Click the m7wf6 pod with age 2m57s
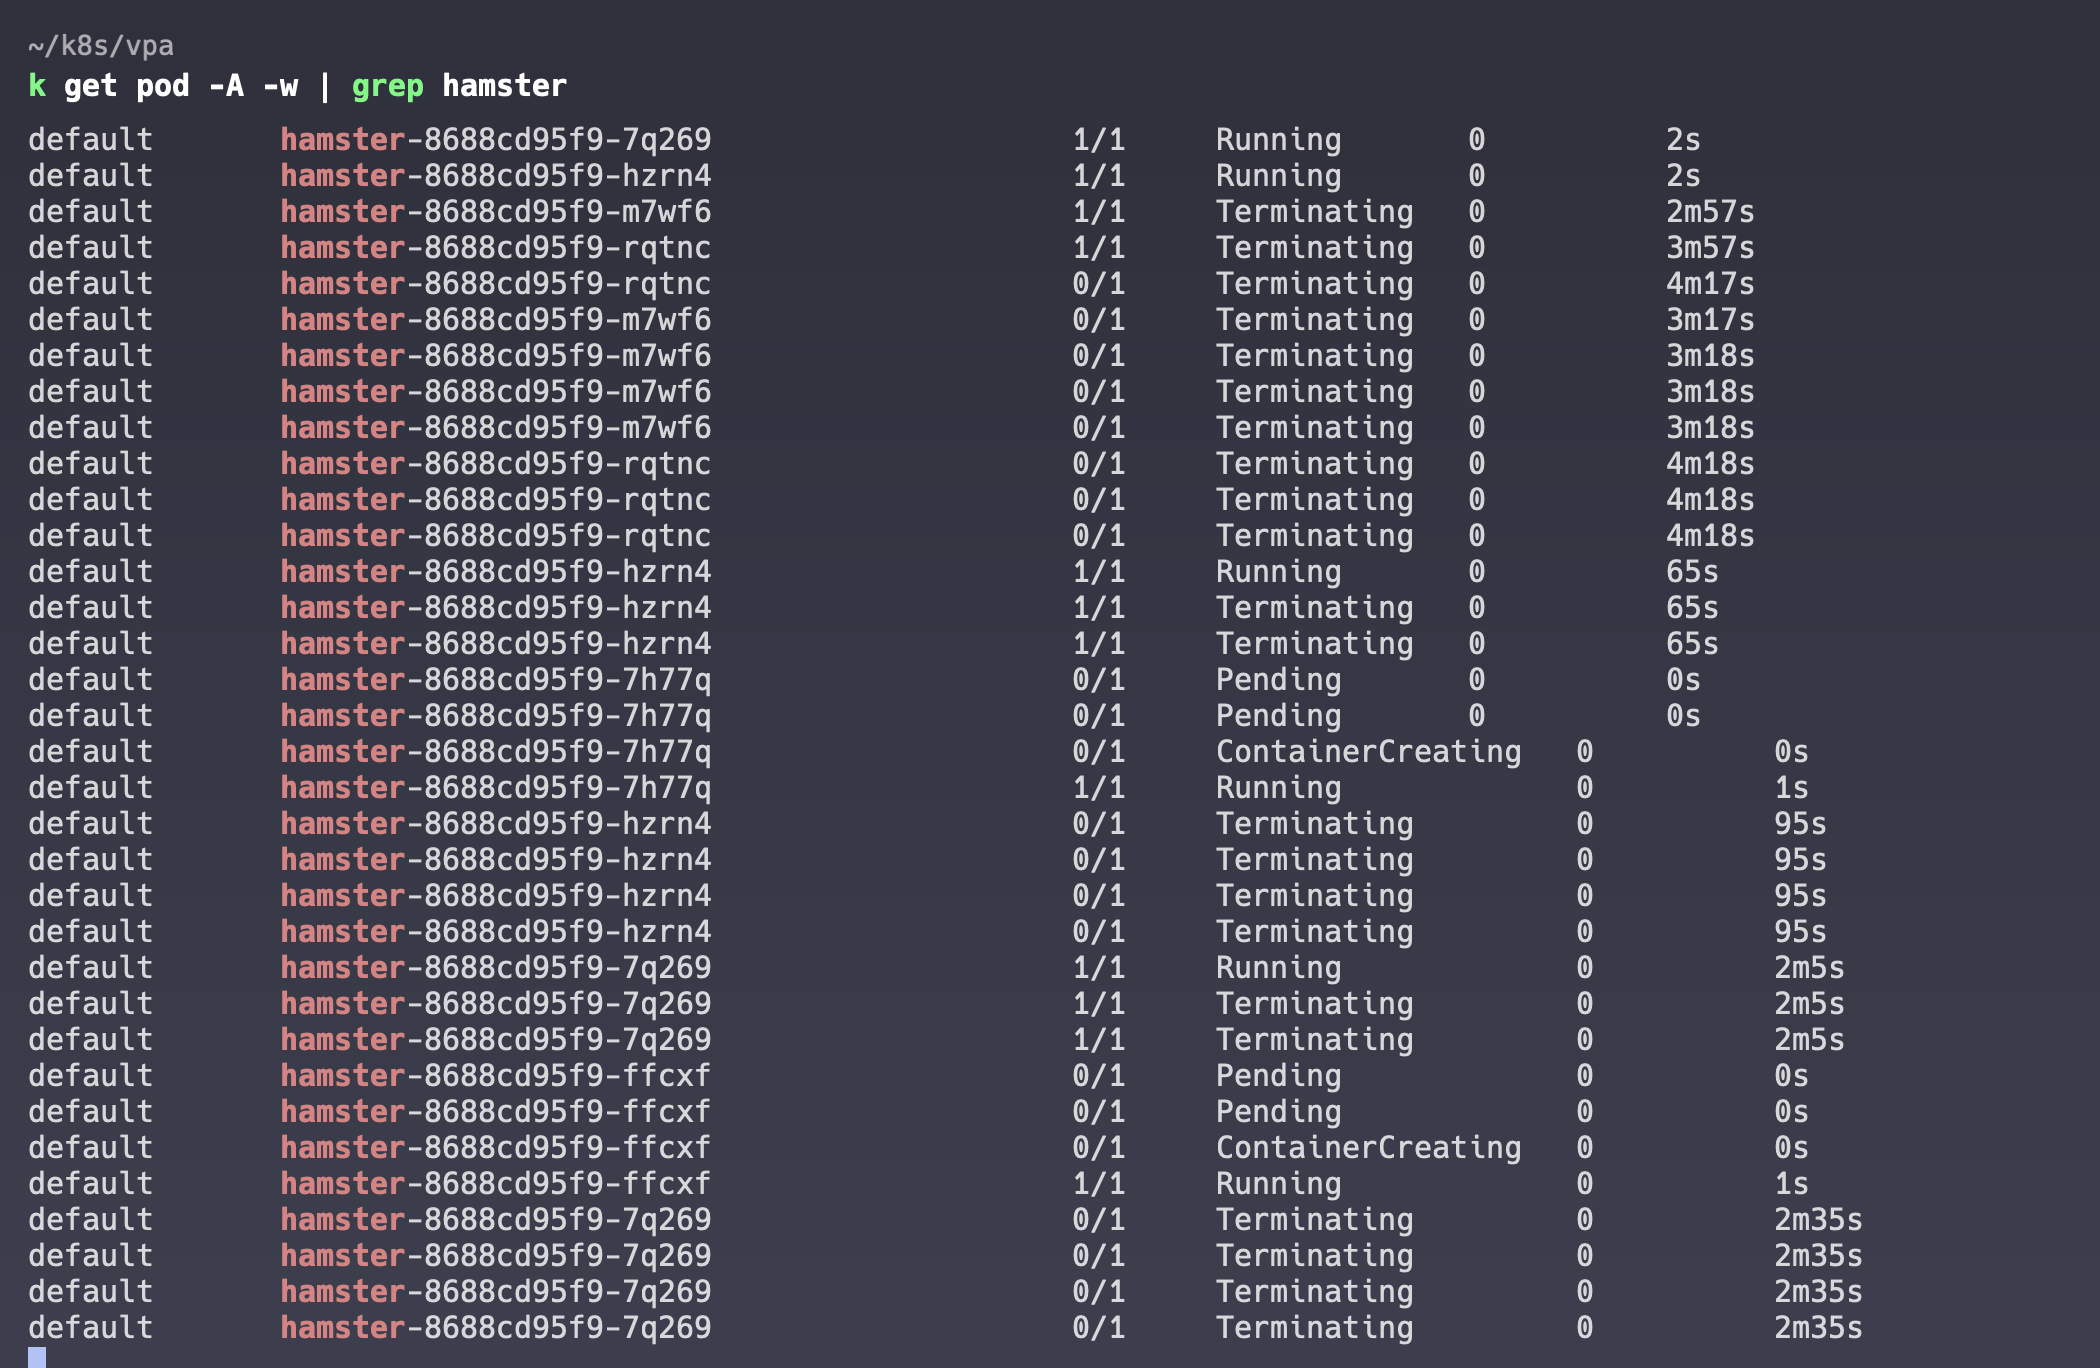The height and width of the screenshot is (1368, 2100). [495, 212]
